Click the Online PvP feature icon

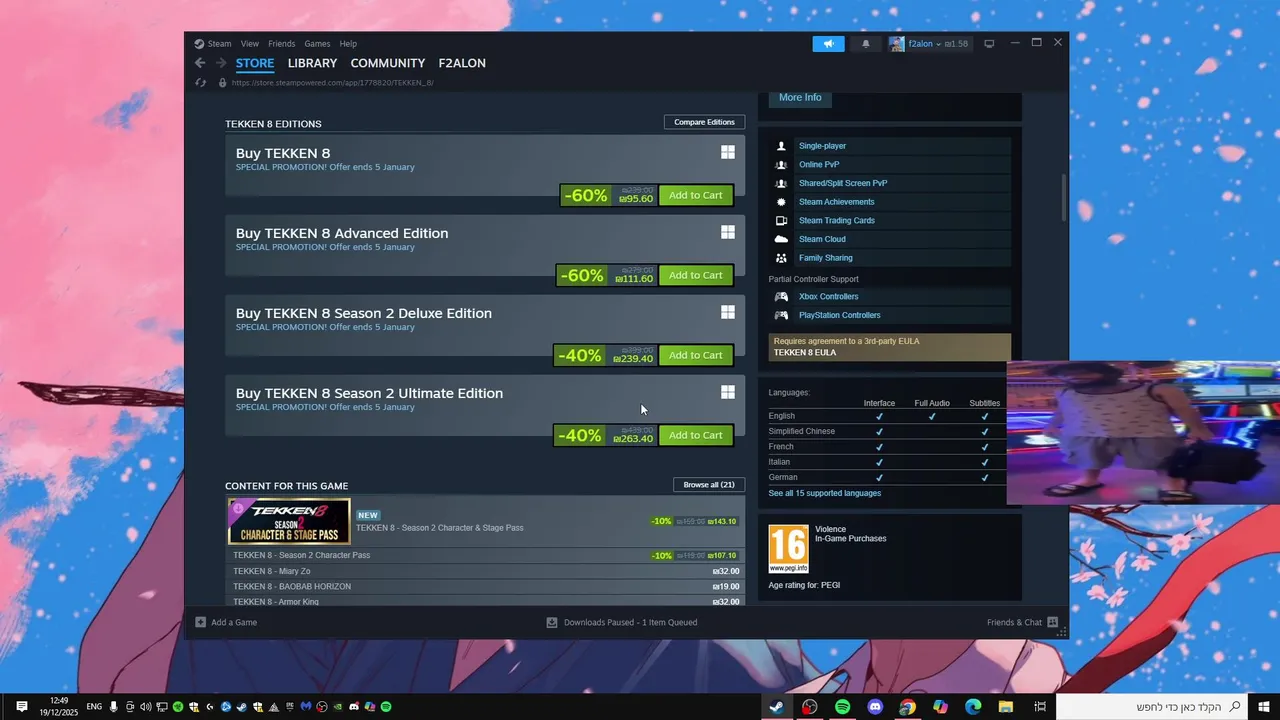[781, 165]
